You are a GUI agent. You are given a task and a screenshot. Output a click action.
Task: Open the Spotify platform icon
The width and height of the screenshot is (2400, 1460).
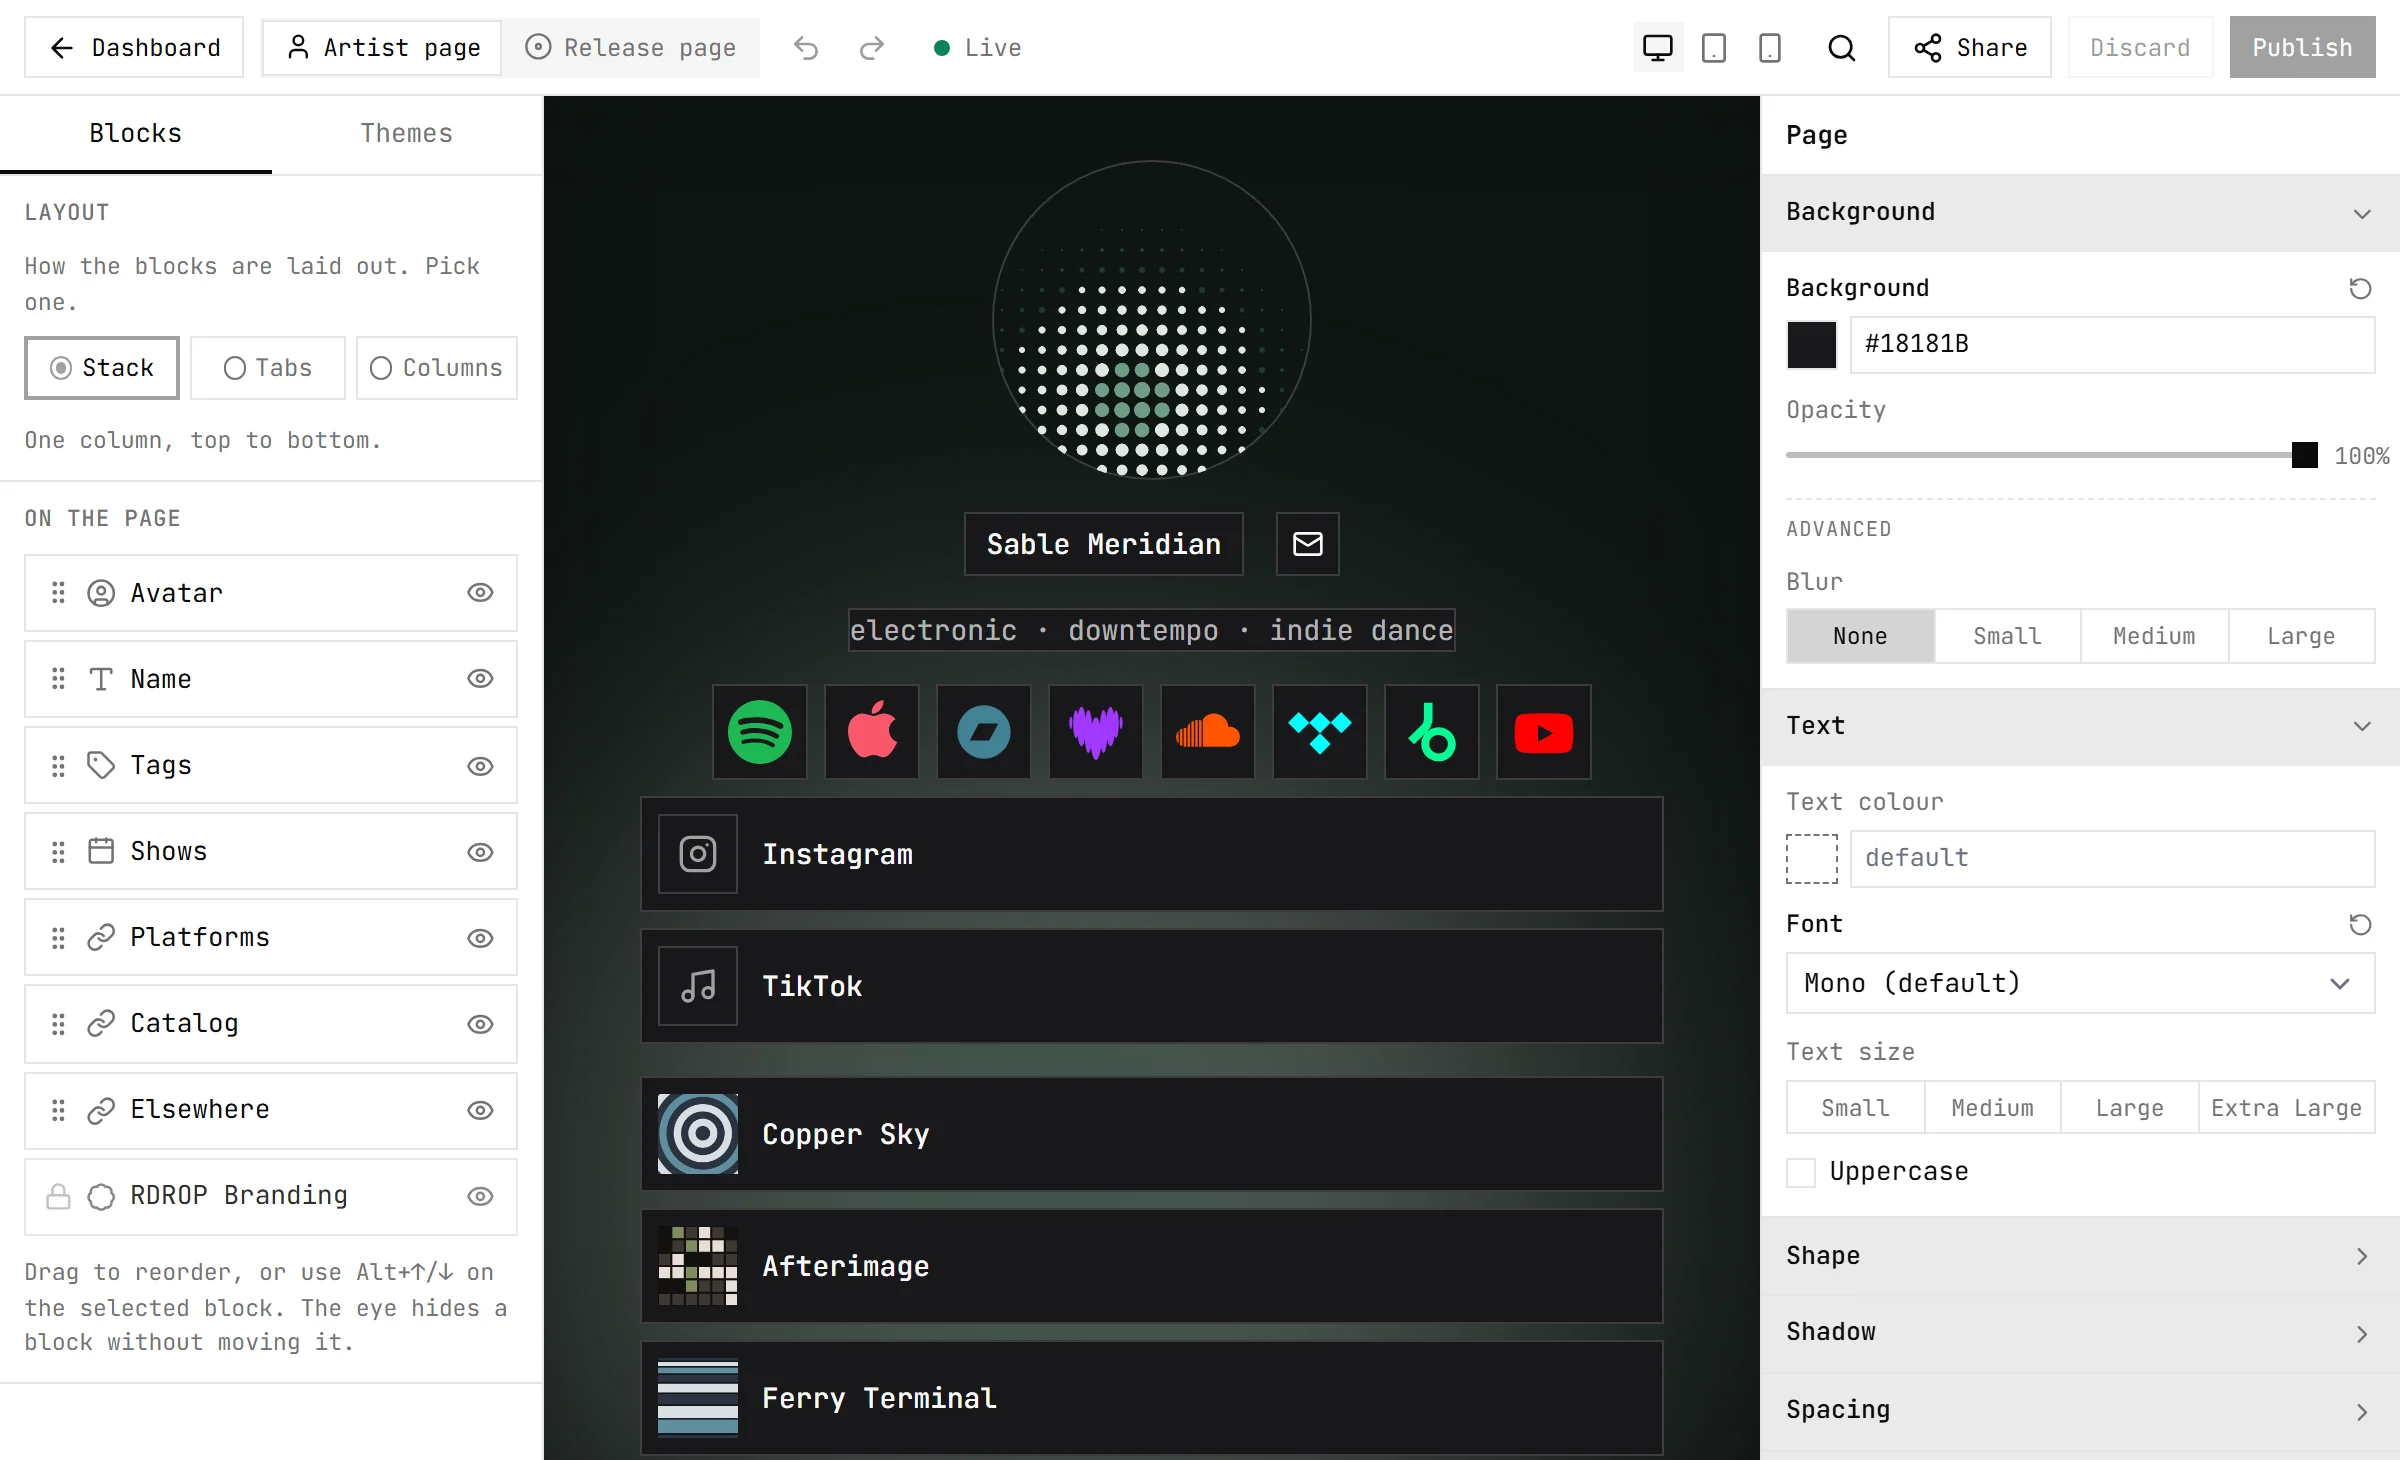point(760,732)
